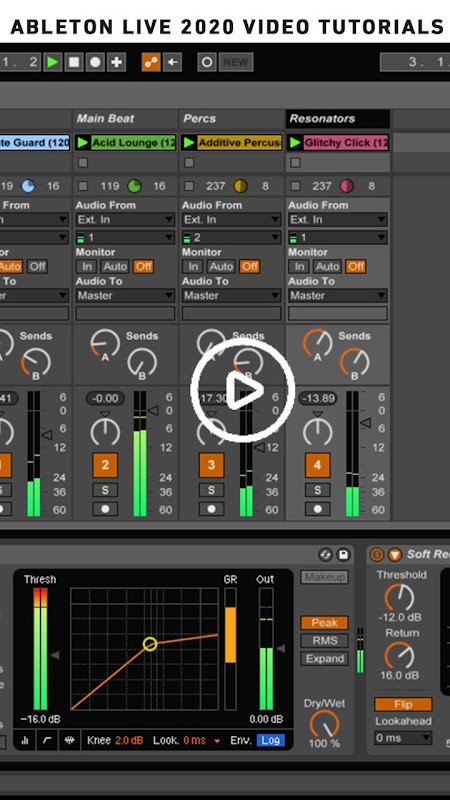
Task: Click the Compressor Dry/Wet knob
Action: click(x=324, y=724)
